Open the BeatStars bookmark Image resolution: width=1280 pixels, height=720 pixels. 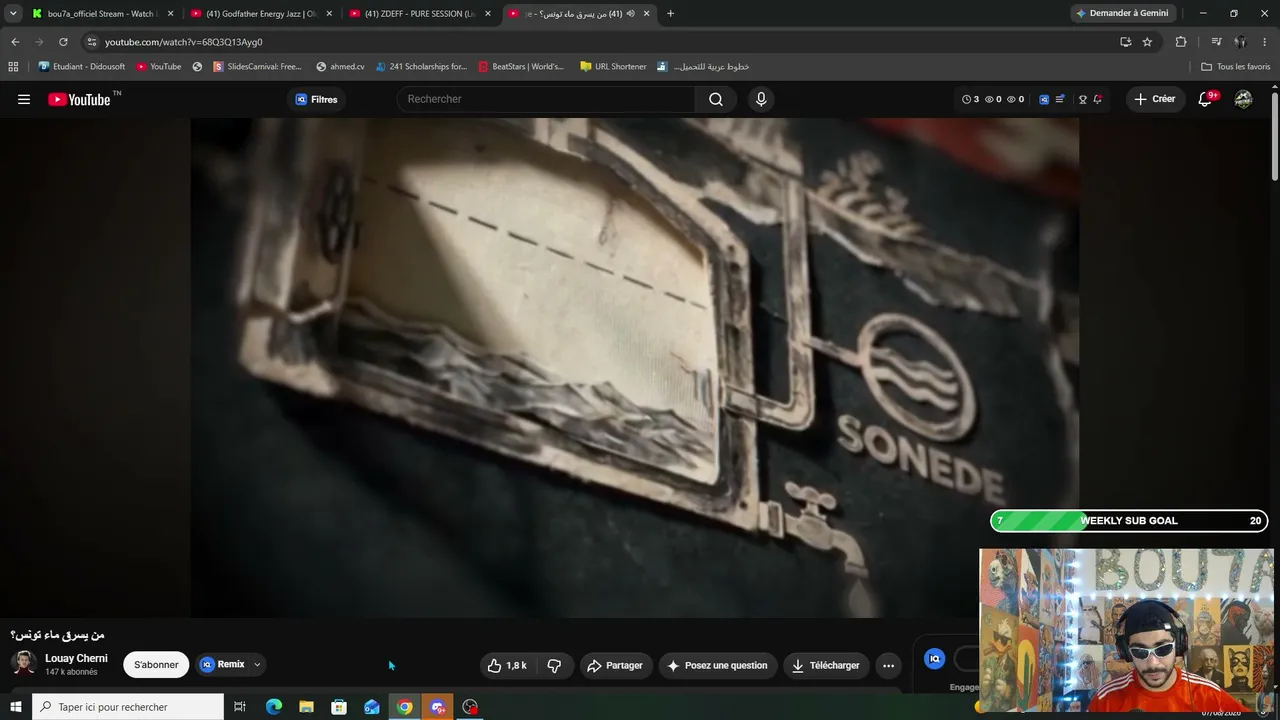tap(521, 67)
